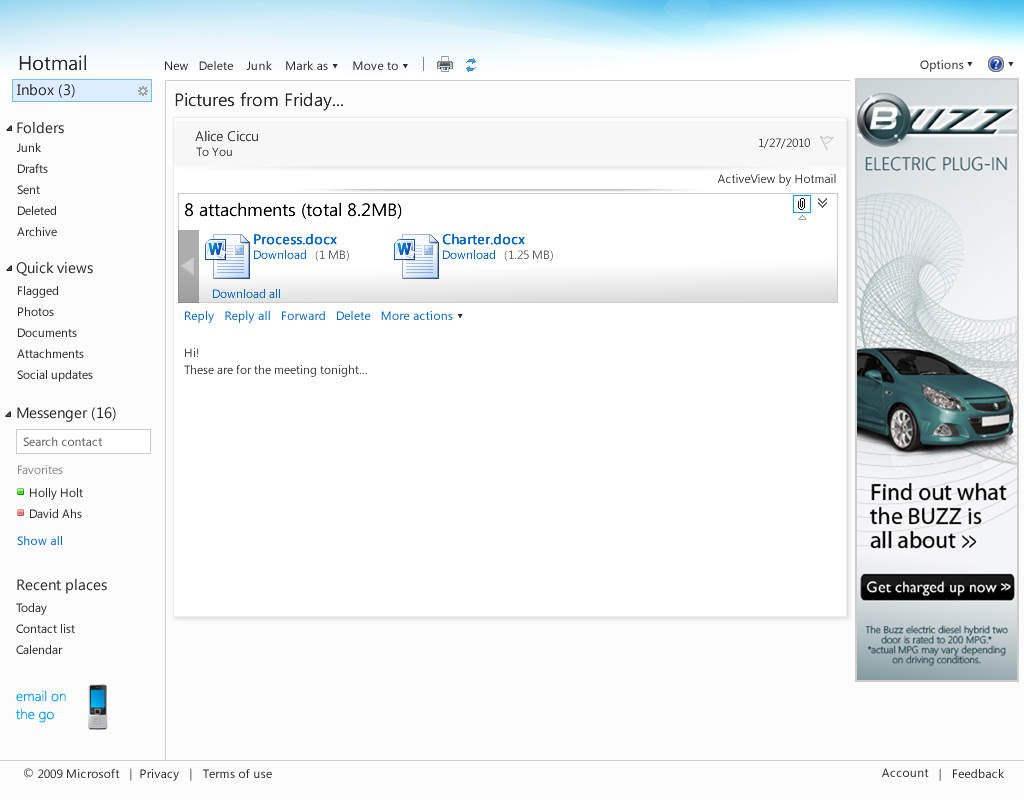Show Attachments quick view
This screenshot has height=800, width=1024.
click(50, 354)
